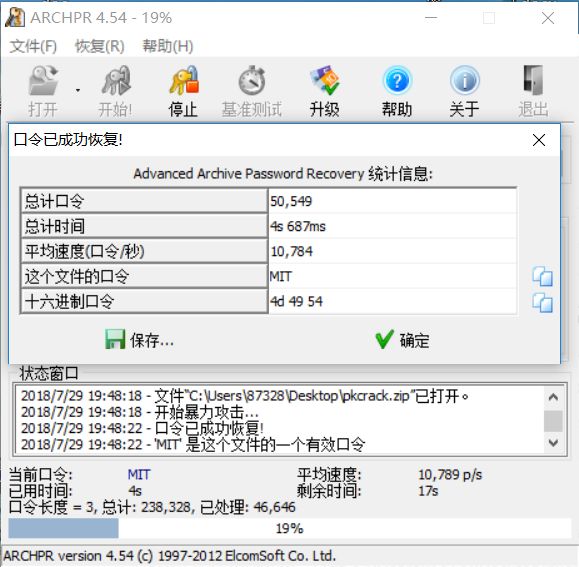Open the 帮助(H) menu

click(x=168, y=47)
